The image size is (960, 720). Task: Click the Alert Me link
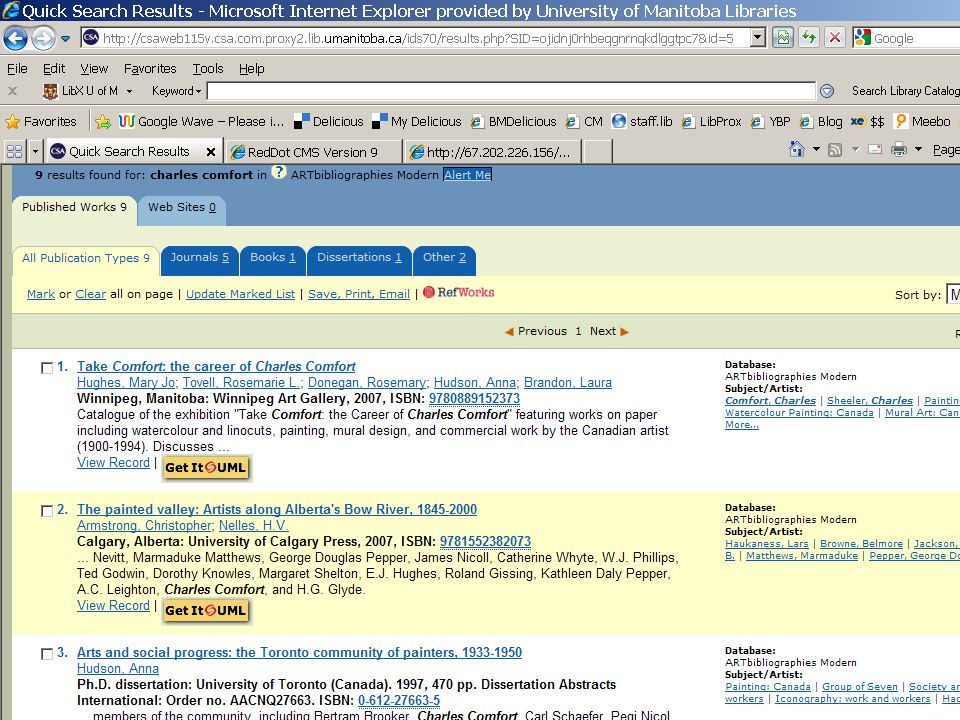(467, 175)
